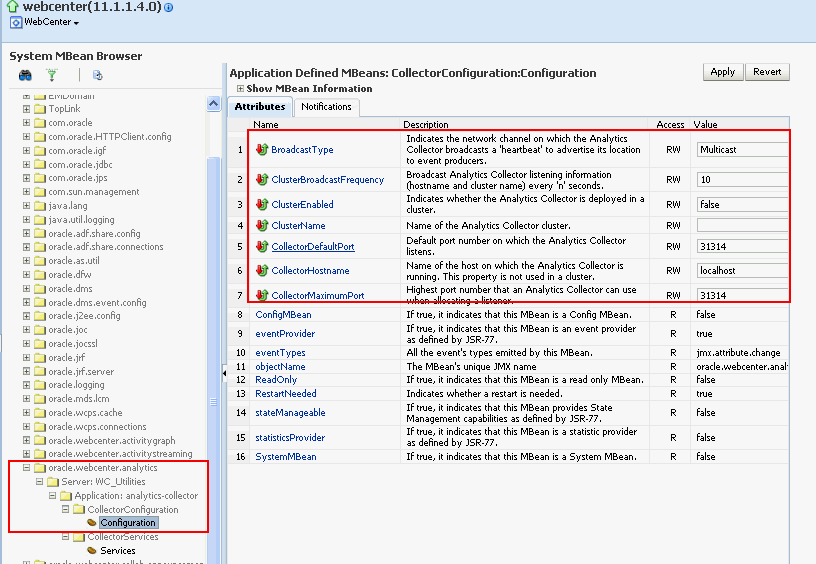Viewport: 816px width, 564px height.
Task: Click the empty ClusterName value field
Action: [742, 225]
